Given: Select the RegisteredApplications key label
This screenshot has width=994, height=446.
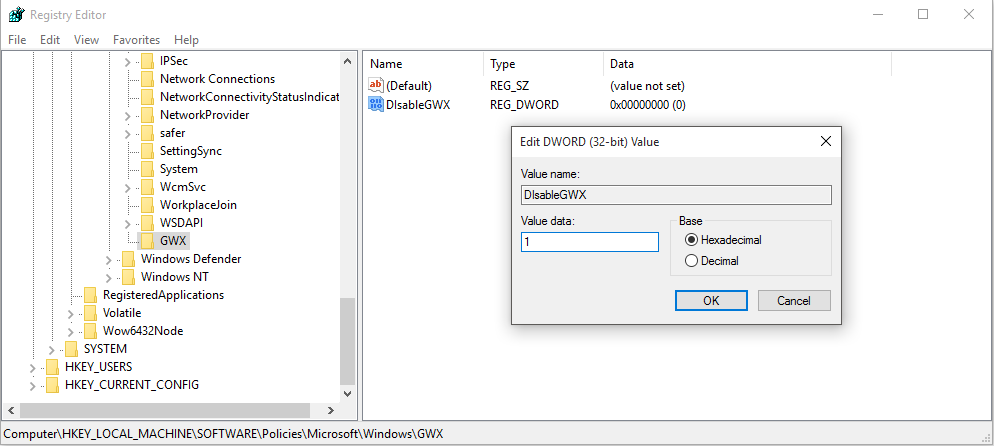Looking at the screenshot, I should [x=164, y=295].
